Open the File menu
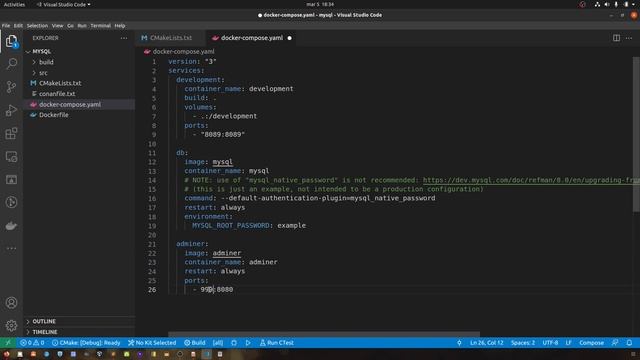 click(x=6, y=25)
